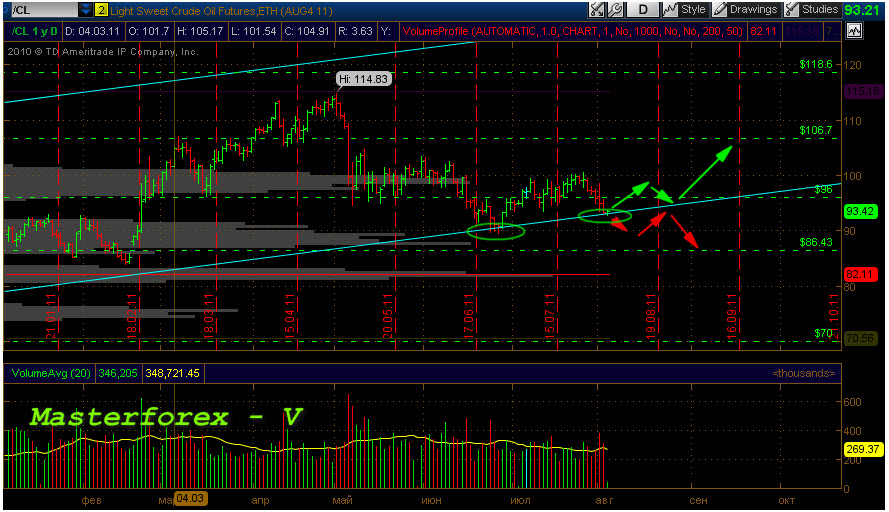Click the yellow number 2 link icon
Image resolution: width=889 pixels, height=512 pixels.
coord(101,10)
